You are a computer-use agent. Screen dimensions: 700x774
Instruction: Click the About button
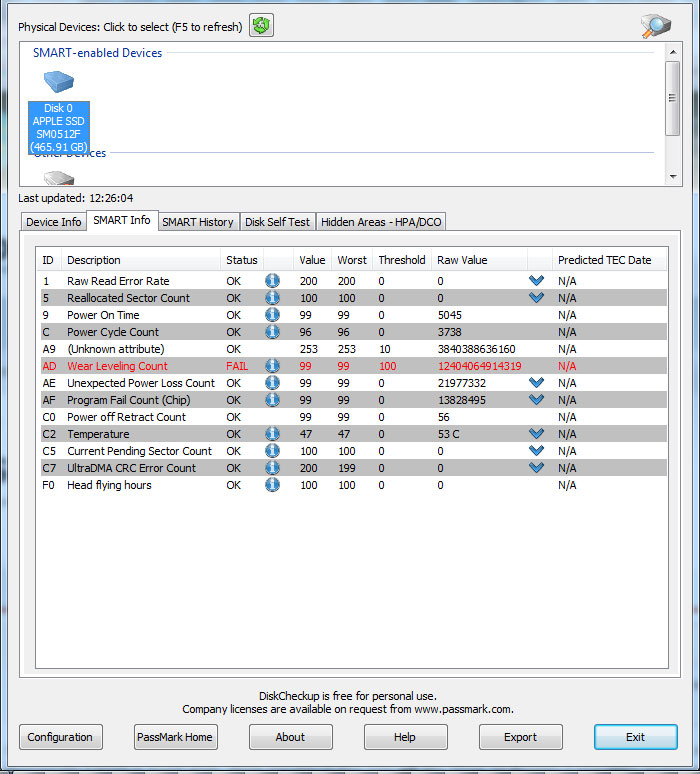tap(291, 737)
